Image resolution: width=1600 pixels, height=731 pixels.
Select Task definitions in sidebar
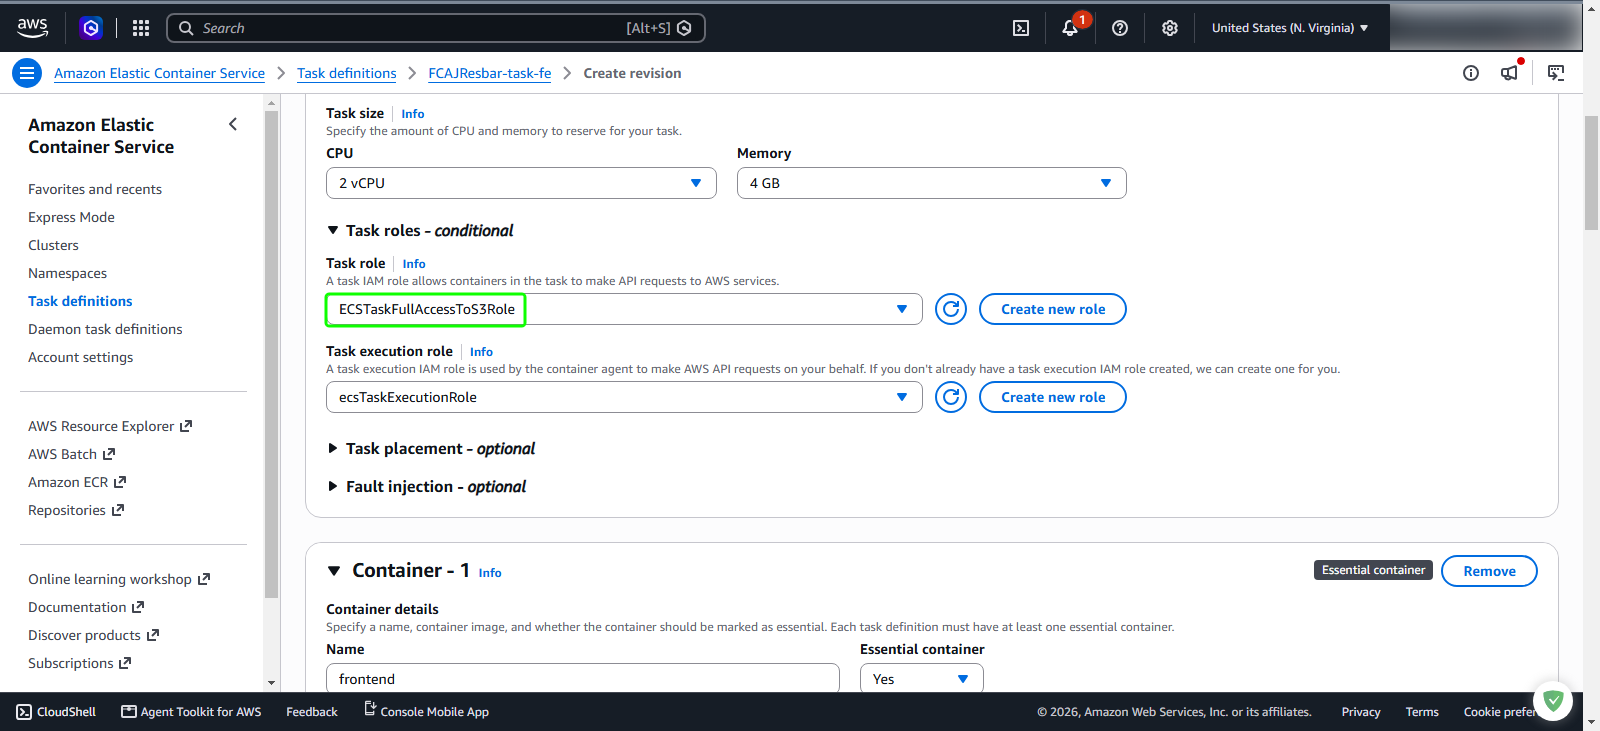coord(80,301)
